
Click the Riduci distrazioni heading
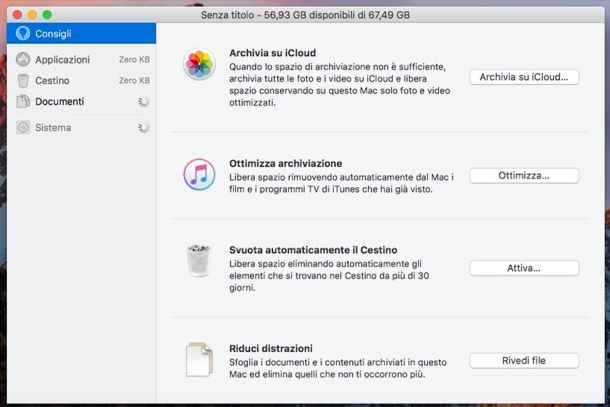coord(271,348)
